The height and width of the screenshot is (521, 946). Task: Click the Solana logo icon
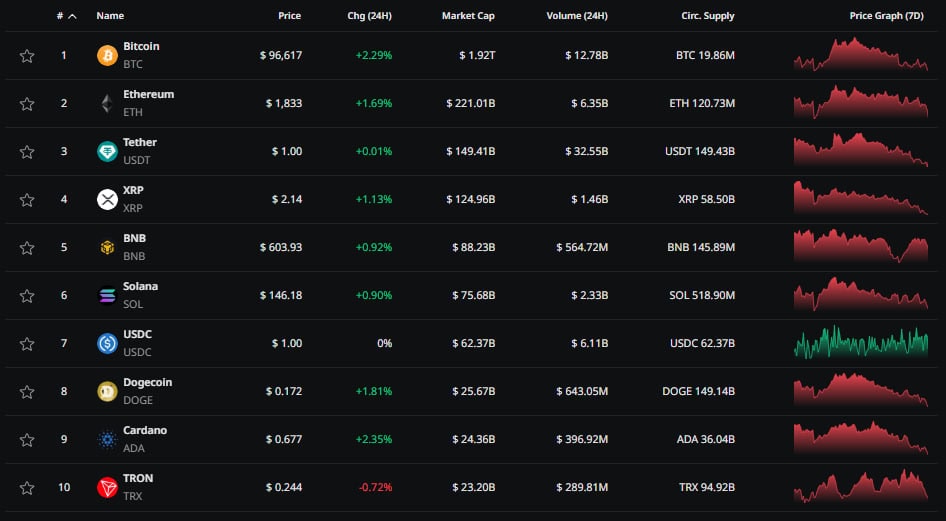click(107, 295)
